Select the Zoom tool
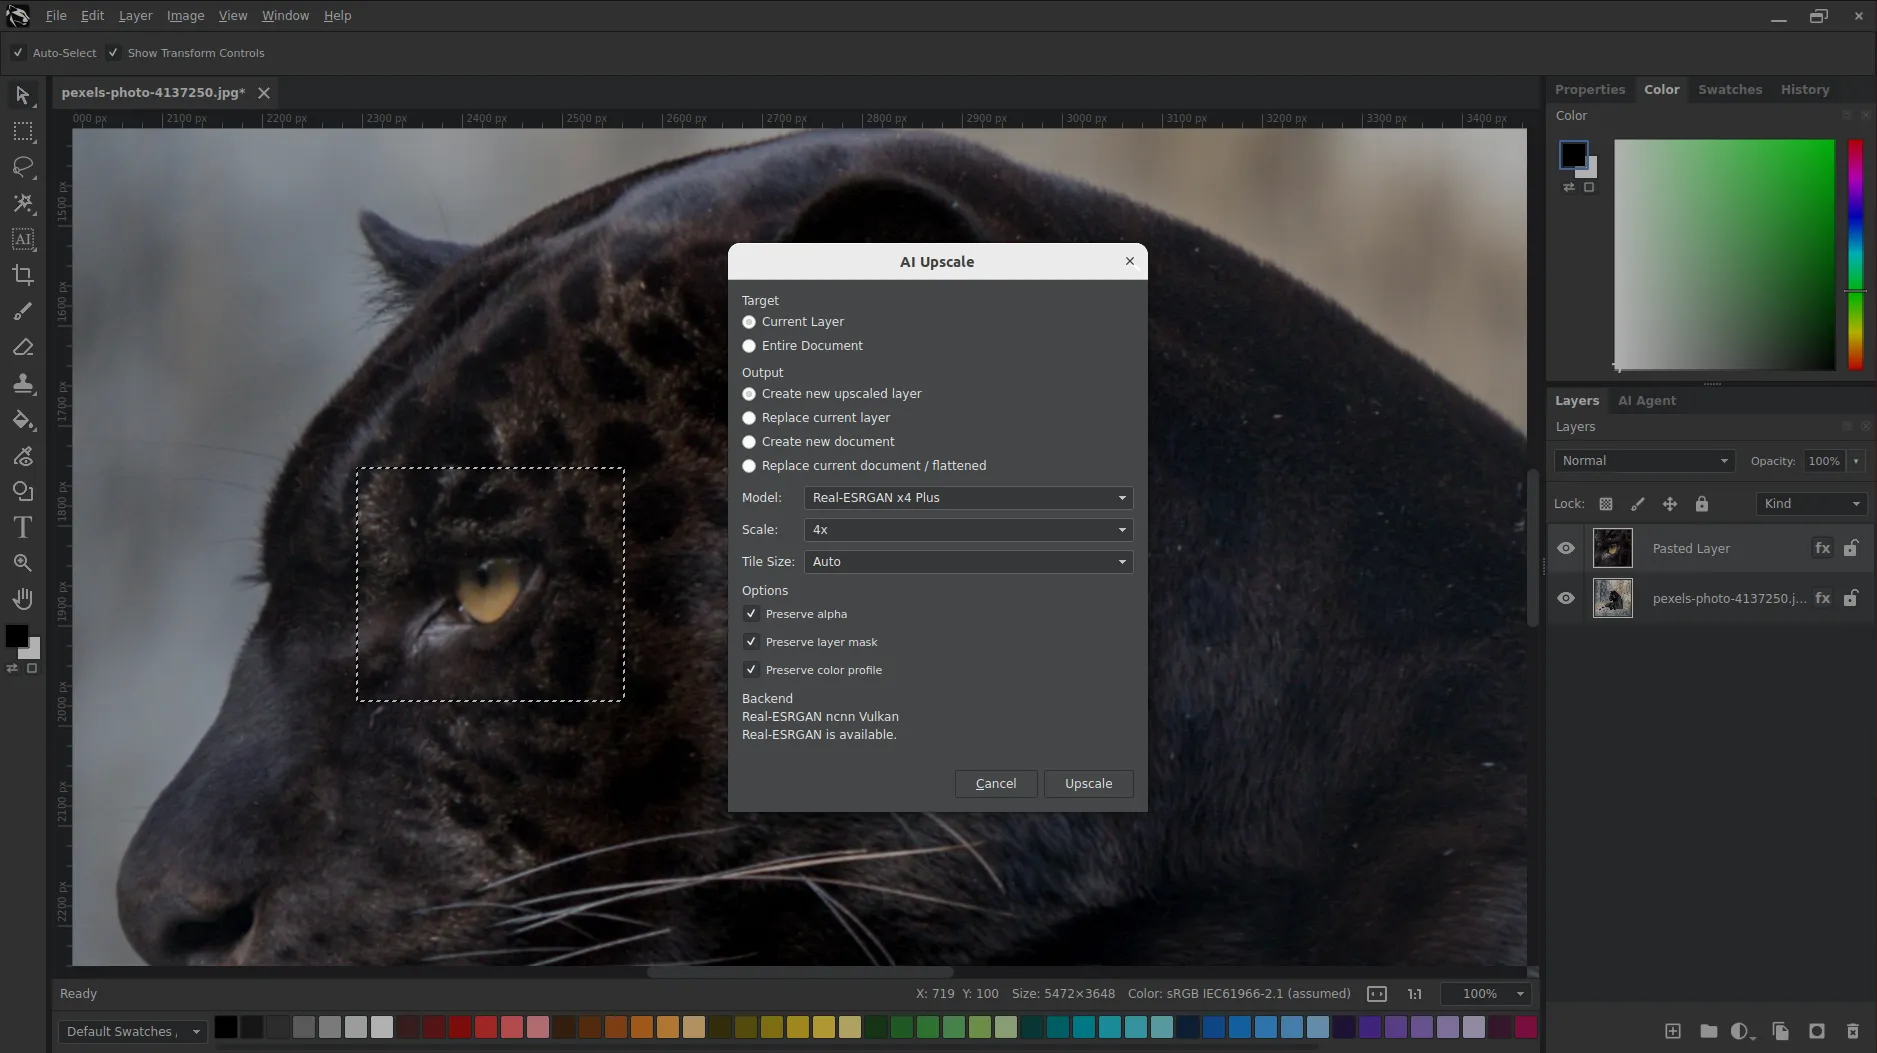Image resolution: width=1877 pixels, height=1053 pixels. 23,563
